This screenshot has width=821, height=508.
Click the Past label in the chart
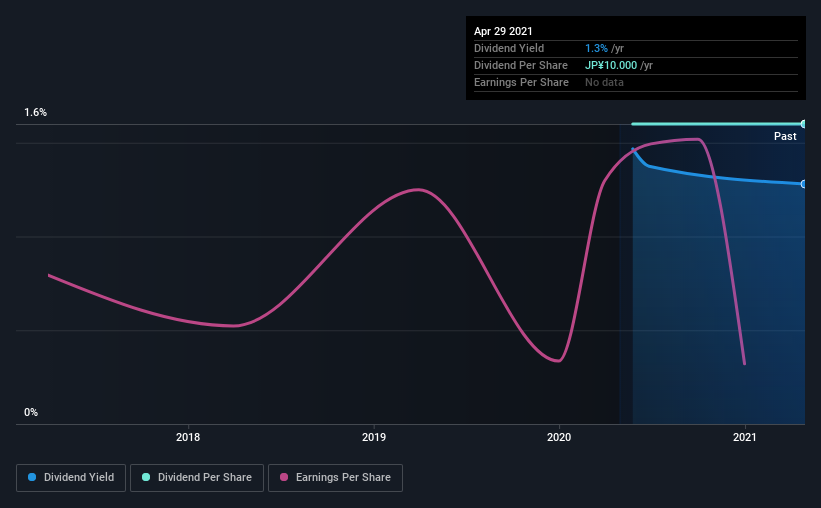tap(785, 136)
